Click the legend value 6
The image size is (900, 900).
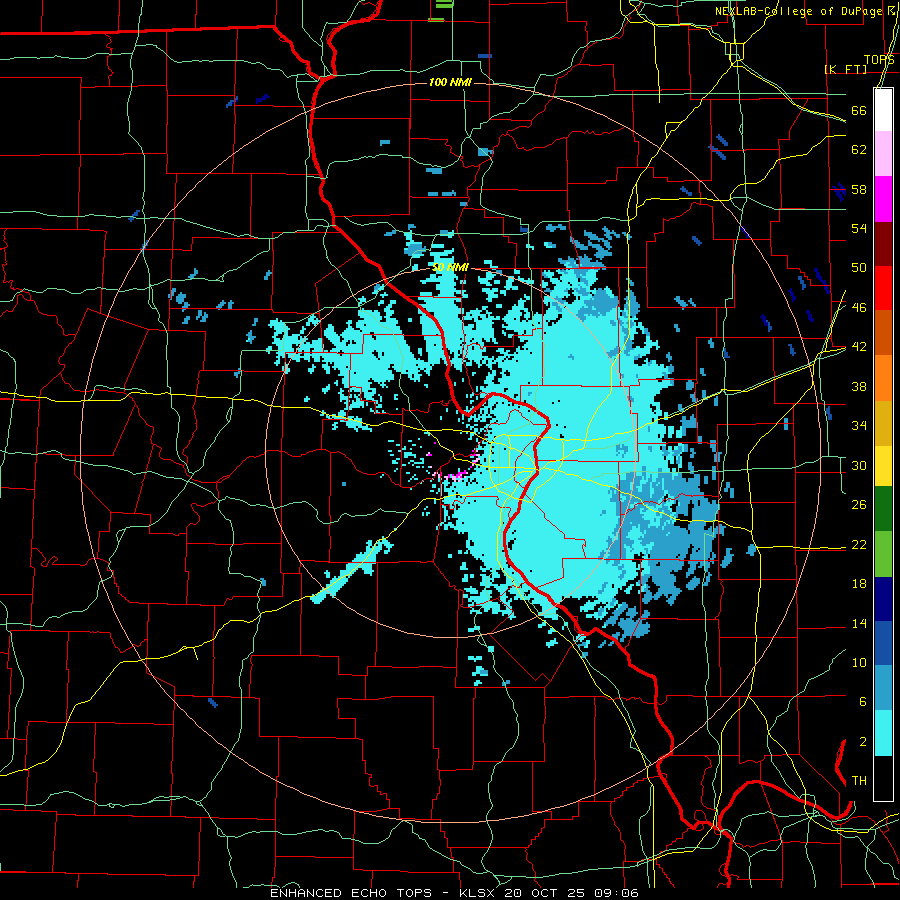(x=862, y=701)
